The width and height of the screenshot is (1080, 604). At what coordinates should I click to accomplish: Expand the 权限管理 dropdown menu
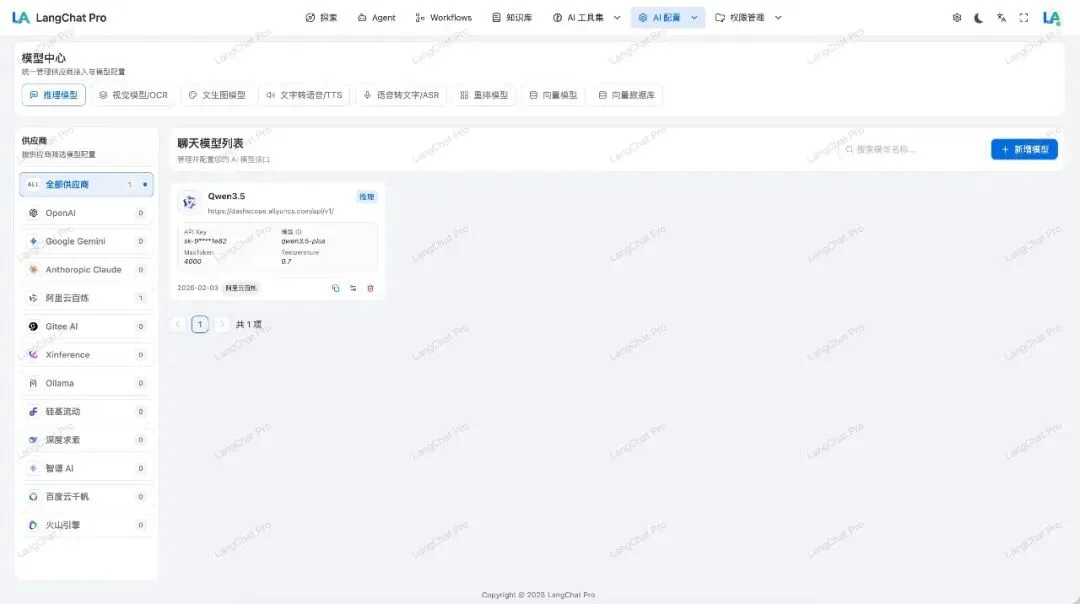(x=748, y=18)
